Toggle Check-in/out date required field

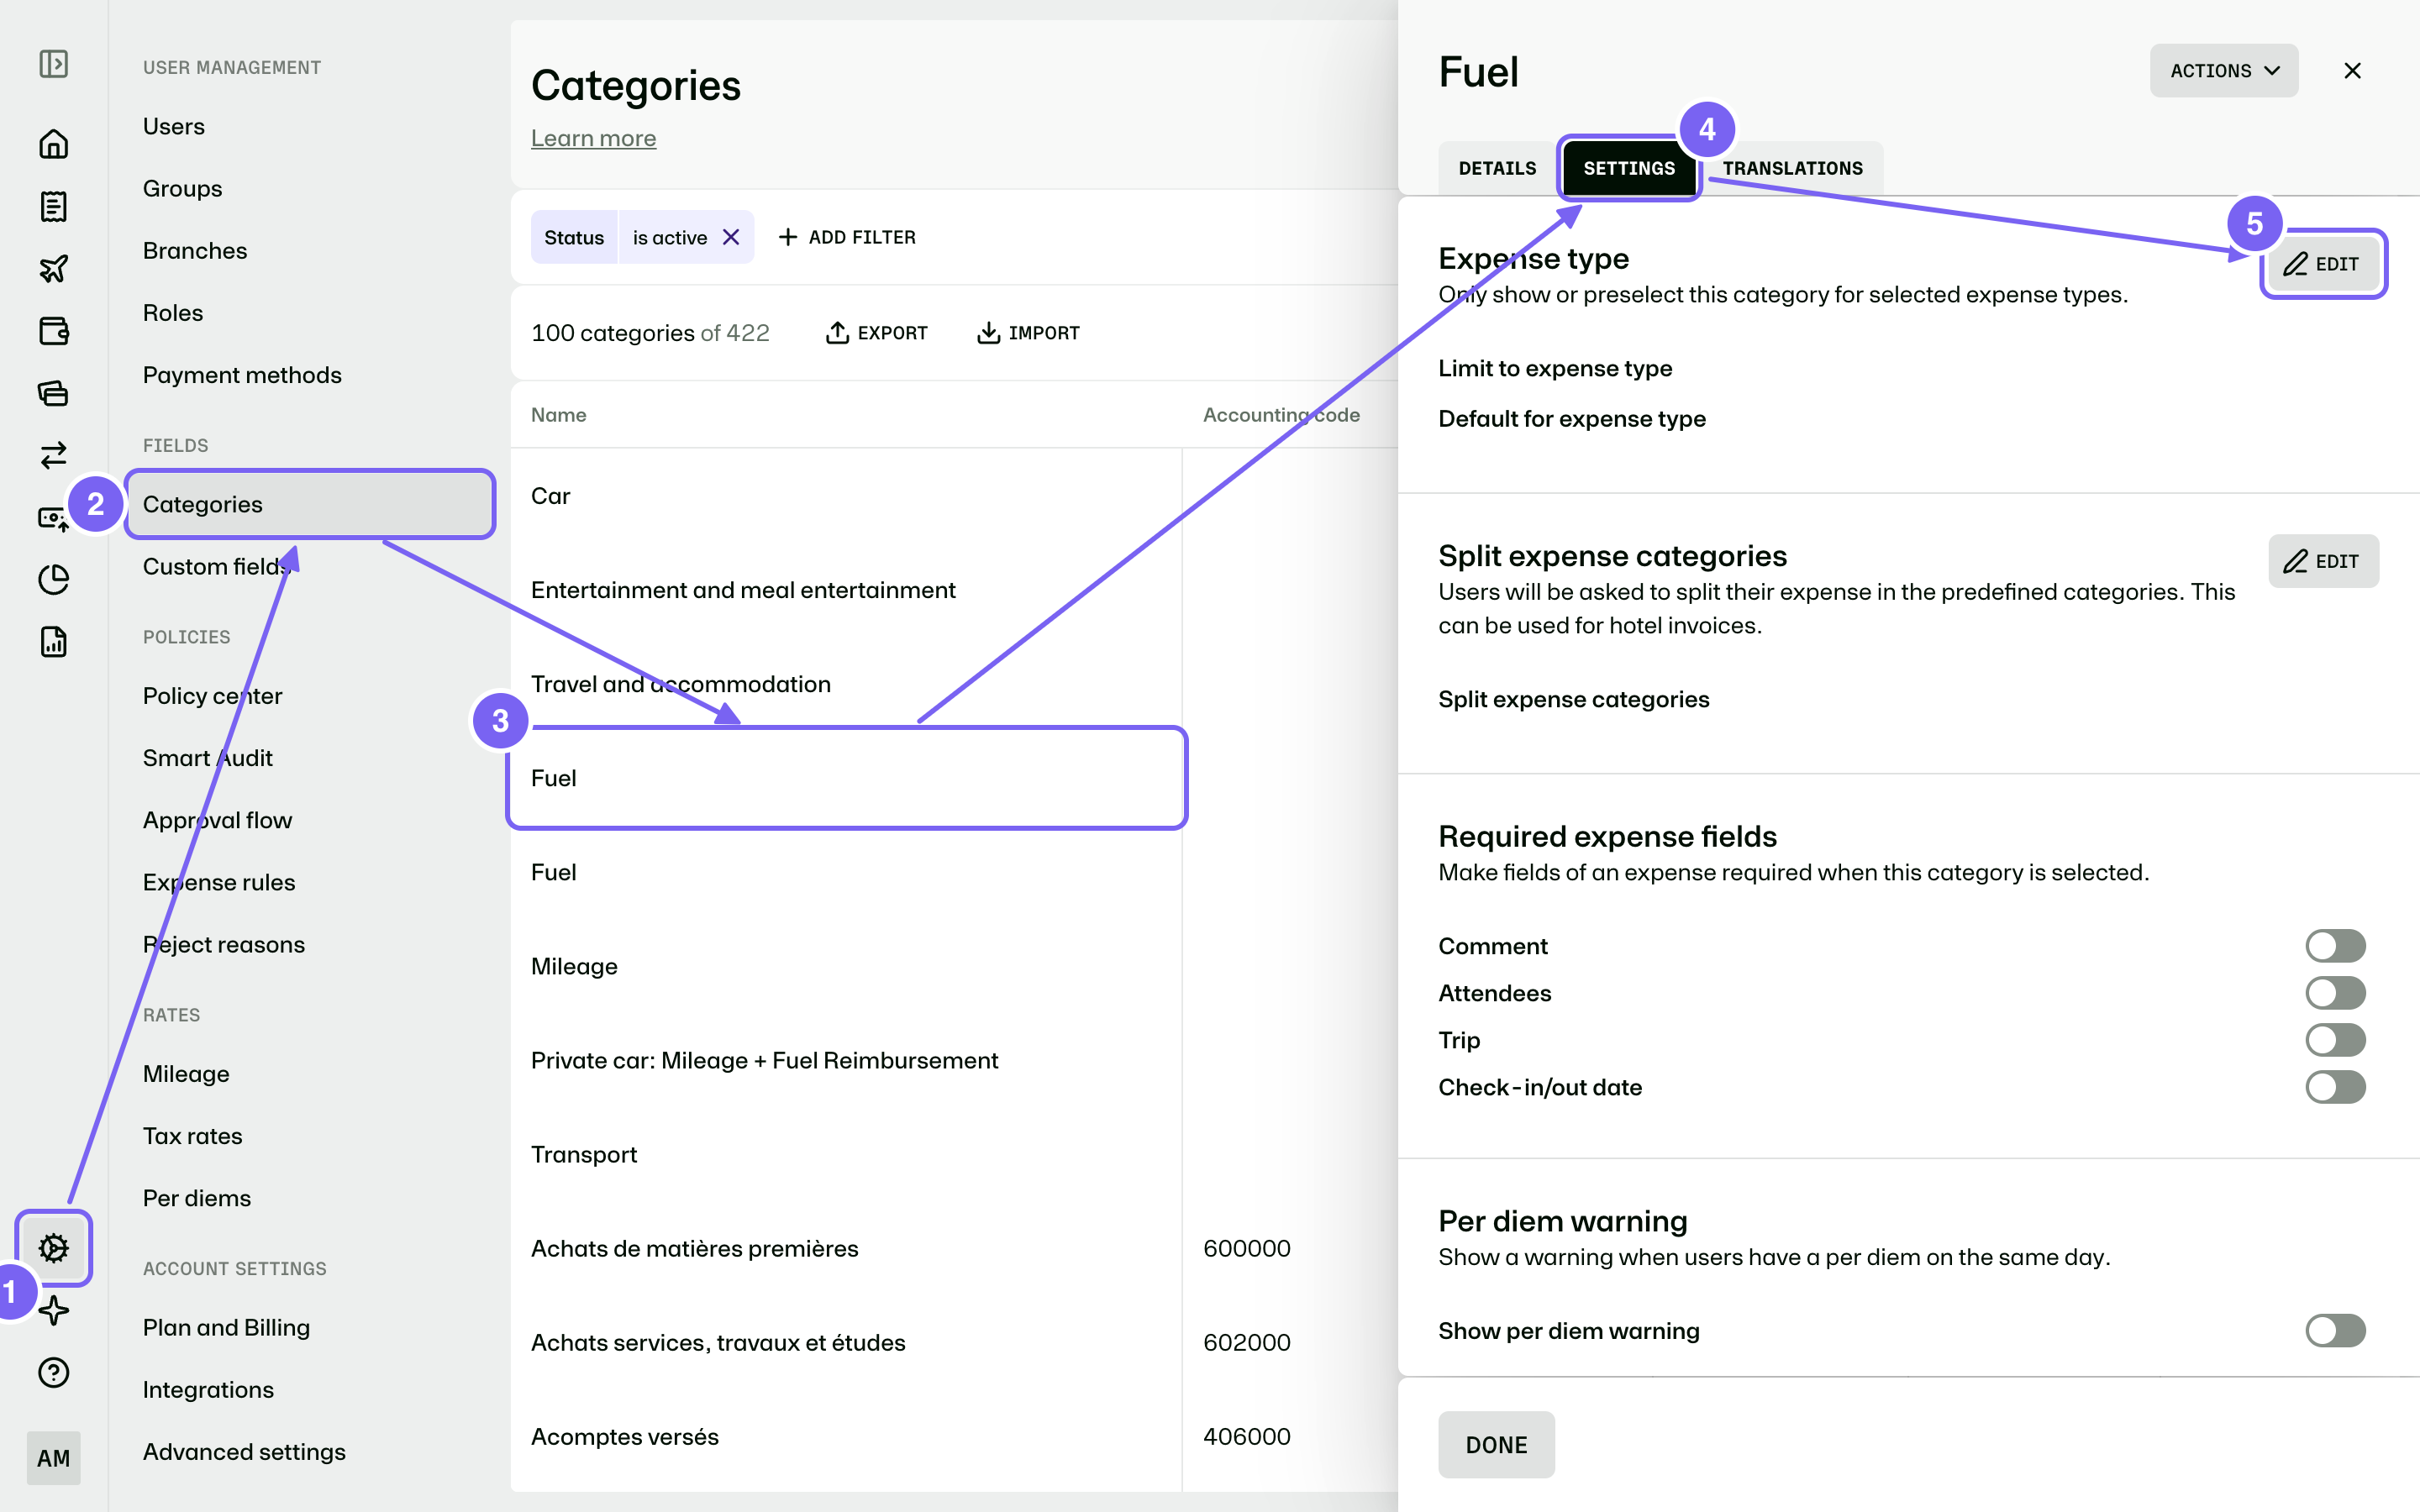(2335, 1087)
